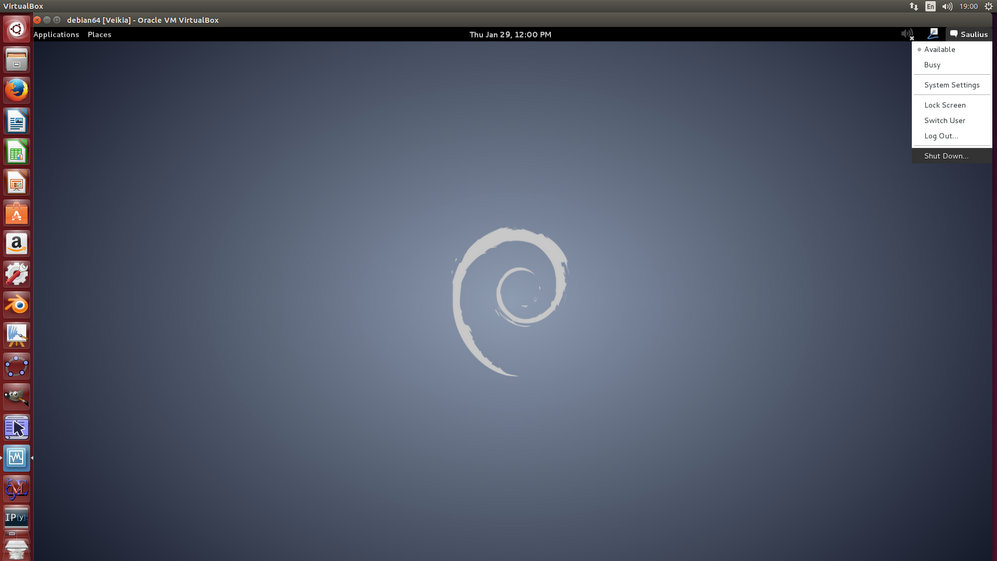Click the muted volume icon in guest panel
The image size is (997, 561).
coord(907,34)
